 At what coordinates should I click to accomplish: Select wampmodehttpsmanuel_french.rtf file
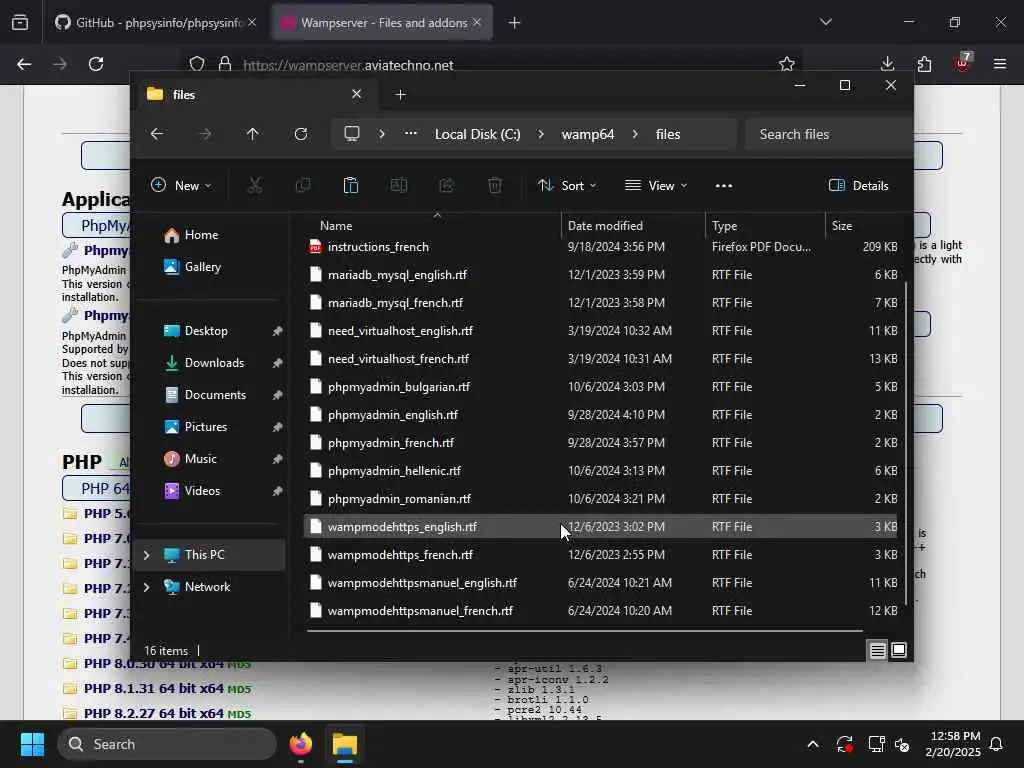click(x=600, y=611)
